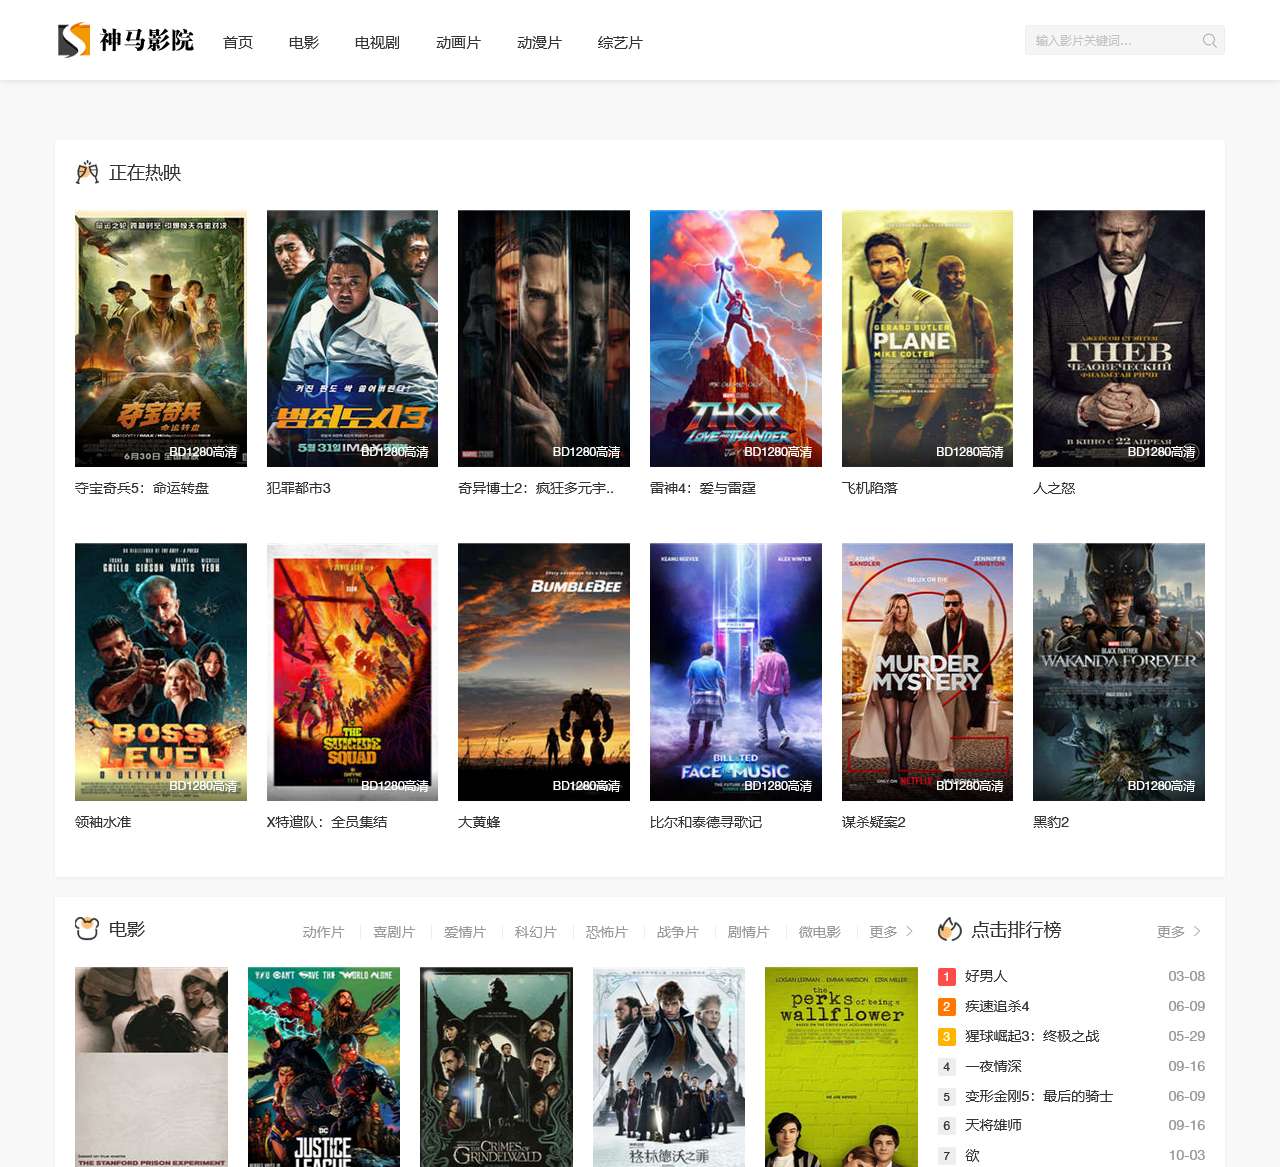Click the 神马影院 site logo
The width and height of the screenshot is (1280, 1167).
tap(126, 40)
